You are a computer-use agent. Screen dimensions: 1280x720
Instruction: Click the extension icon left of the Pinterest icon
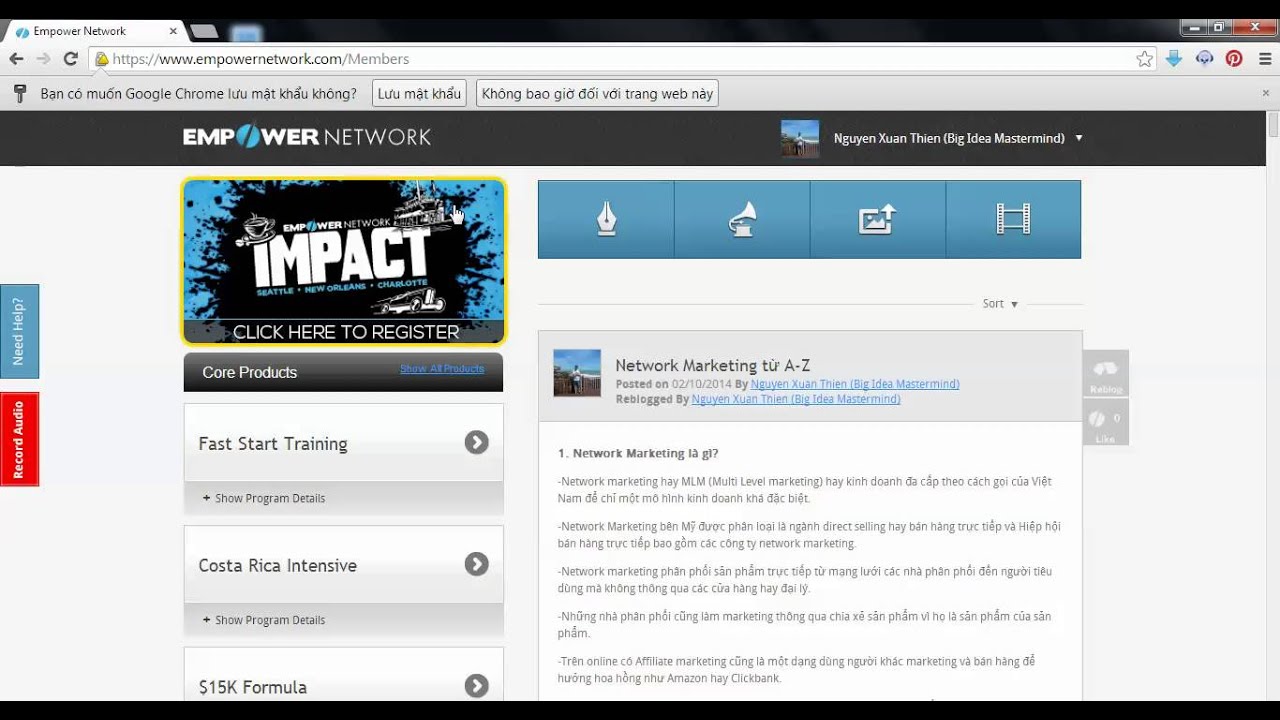(1204, 59)
